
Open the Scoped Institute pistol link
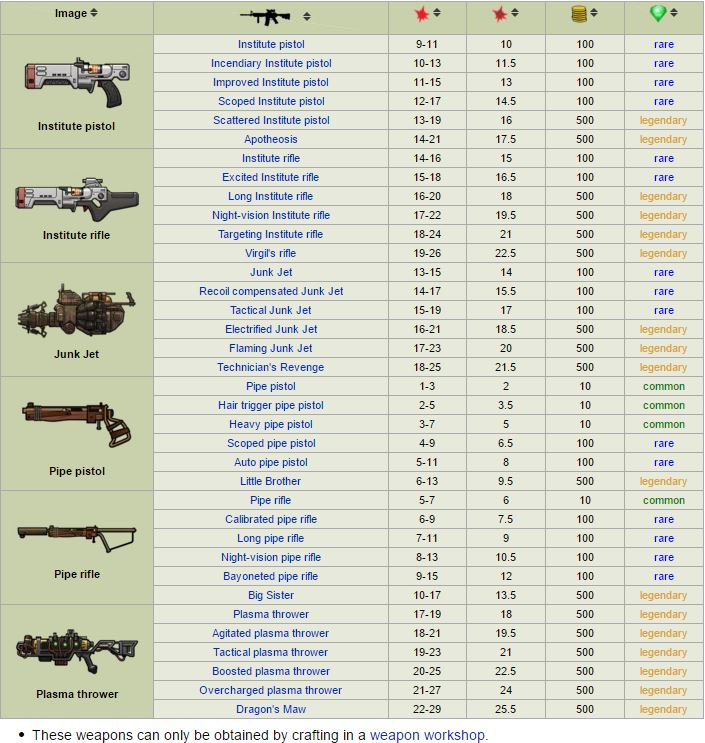[x=271, y=101]
